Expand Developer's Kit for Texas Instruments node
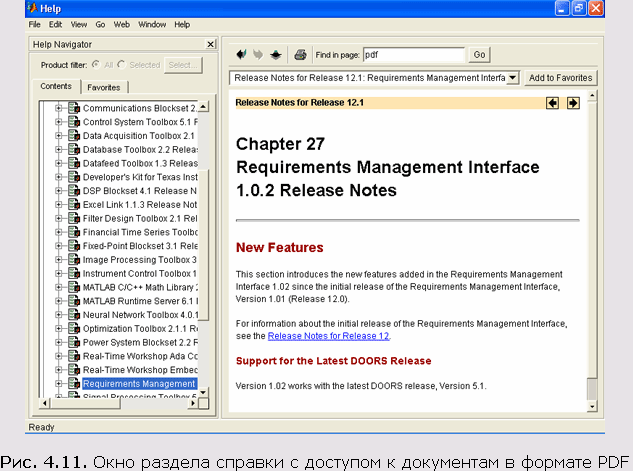 pos(59,177)
